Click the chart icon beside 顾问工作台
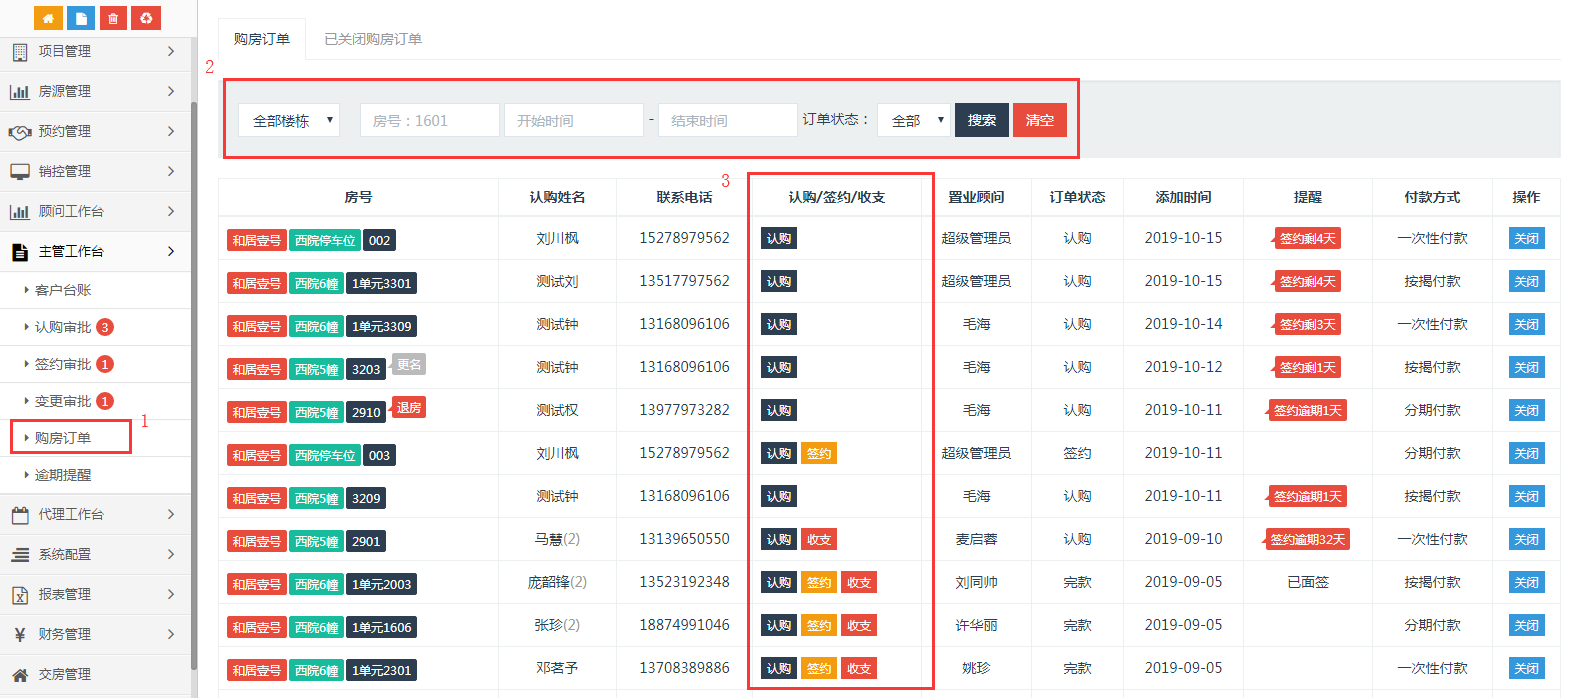 click(19, 212)
